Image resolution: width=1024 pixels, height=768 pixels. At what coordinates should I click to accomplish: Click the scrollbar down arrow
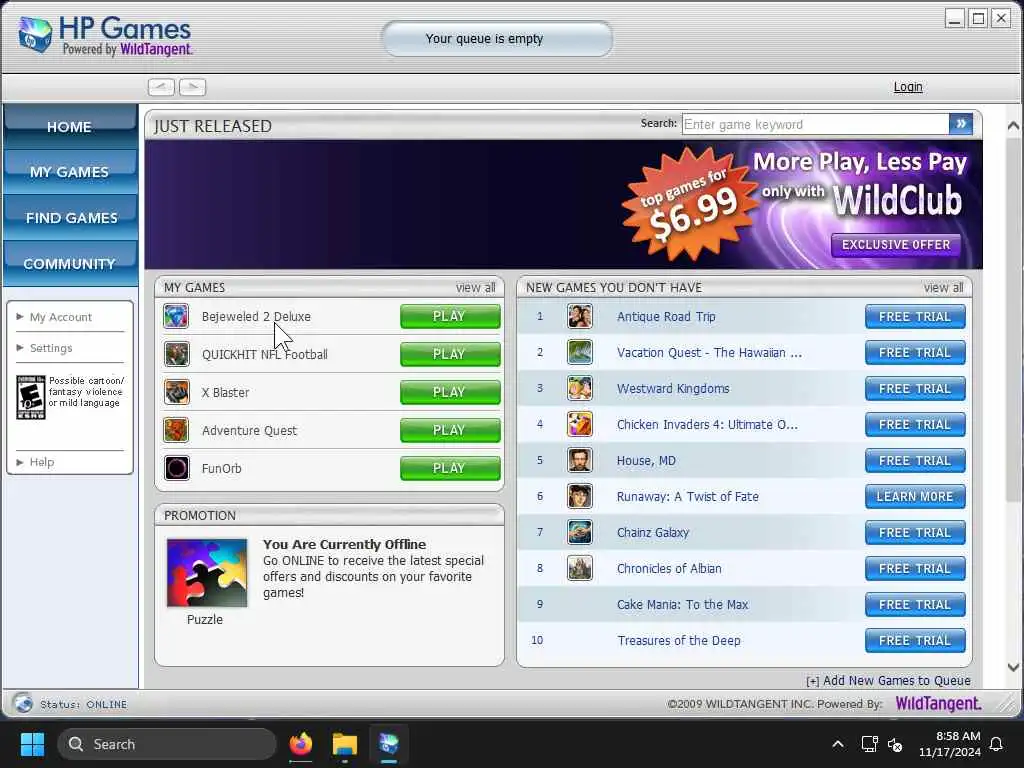click(x=1013, y=667)
